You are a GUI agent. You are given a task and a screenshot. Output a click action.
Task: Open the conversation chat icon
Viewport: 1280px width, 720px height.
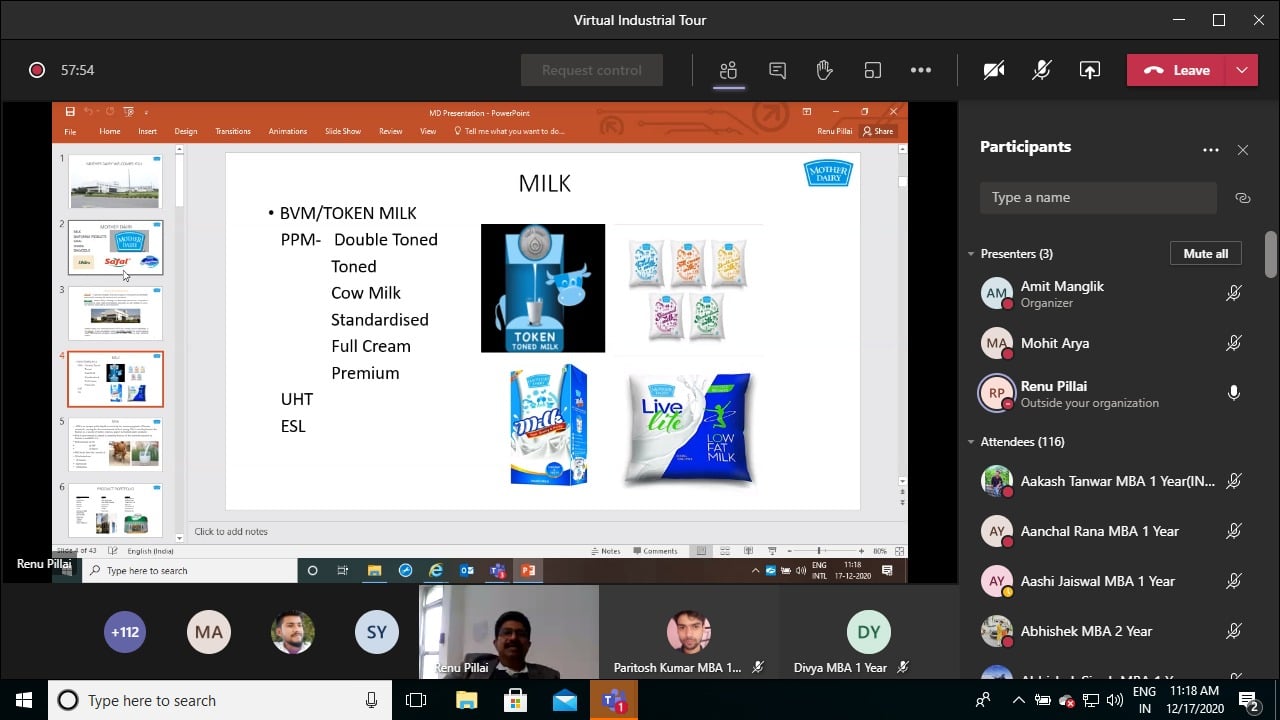(x=777, y=70)
